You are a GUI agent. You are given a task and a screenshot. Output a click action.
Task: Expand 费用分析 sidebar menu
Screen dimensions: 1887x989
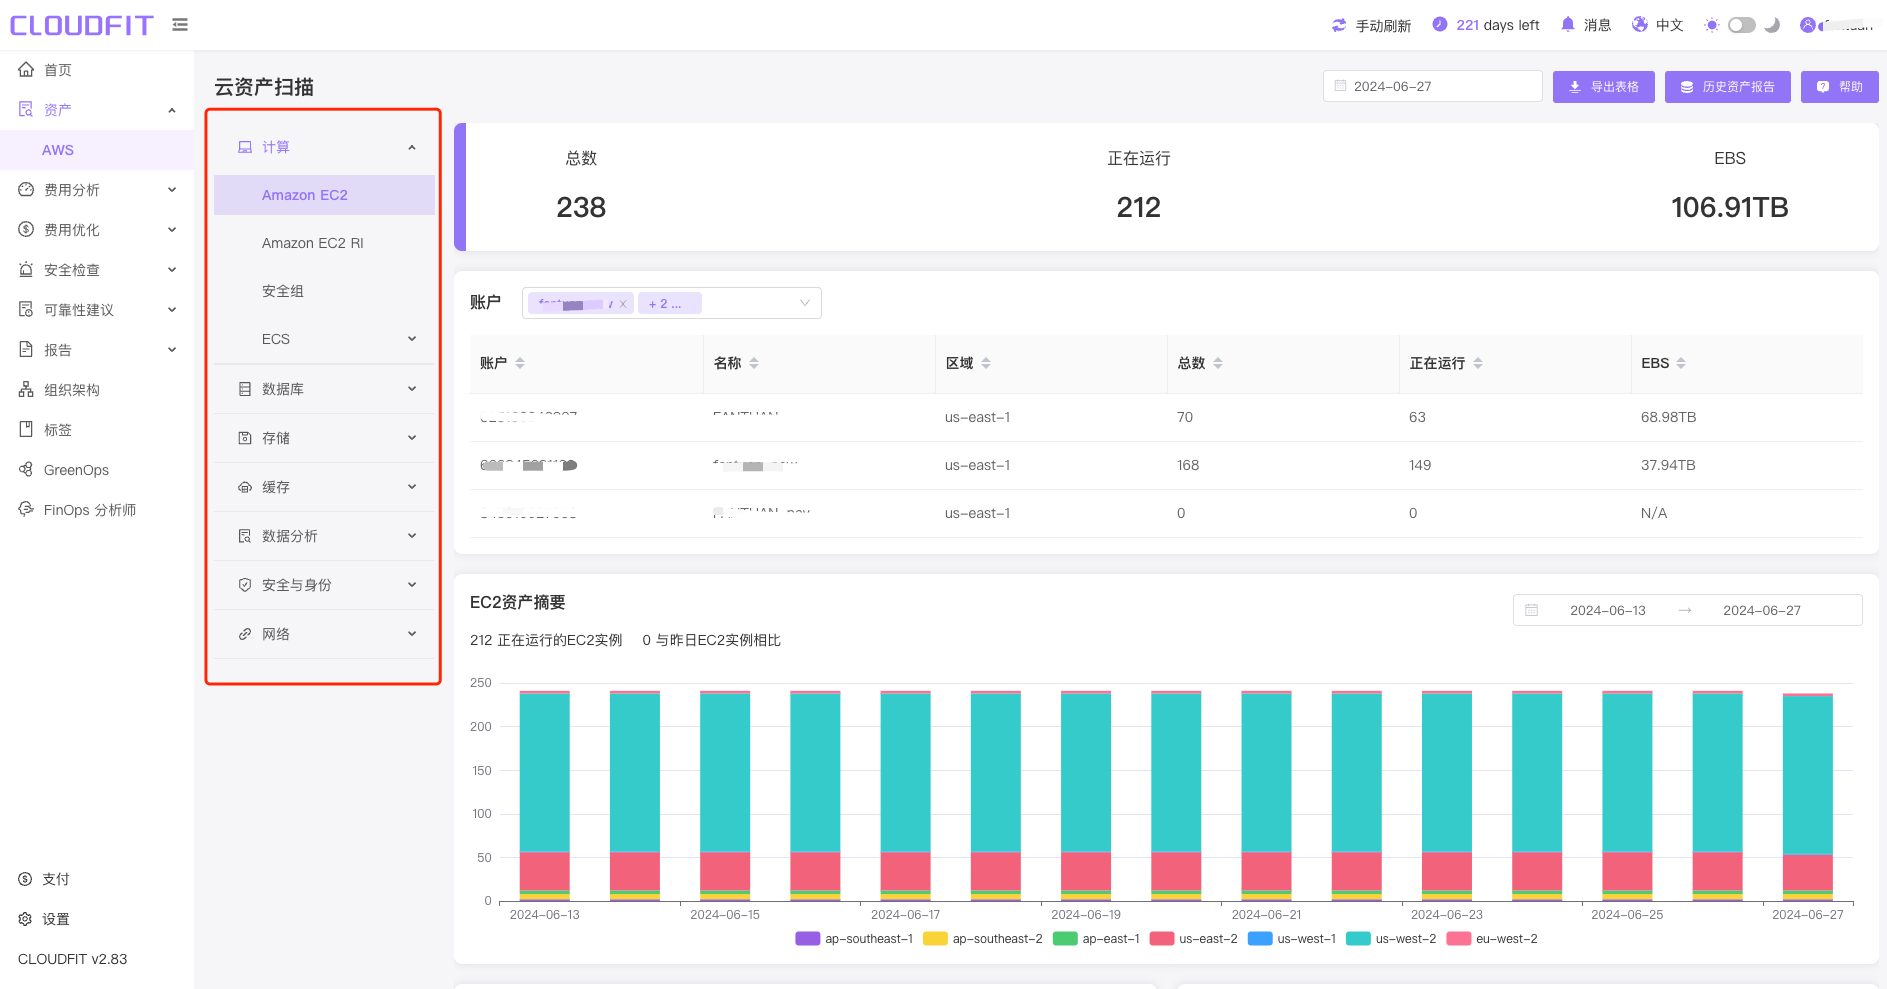click(171, 190)
